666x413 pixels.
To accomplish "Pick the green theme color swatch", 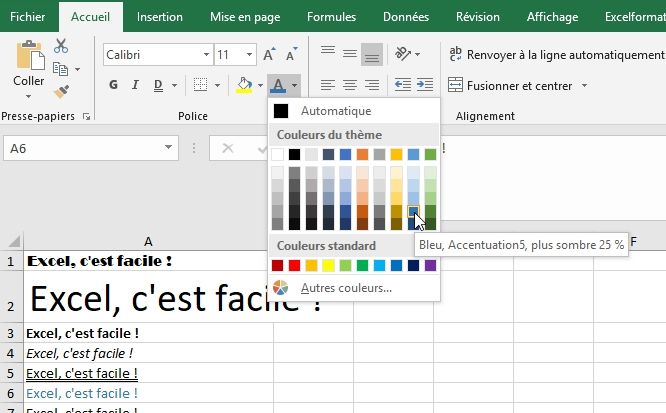I will click(x=430, y=154).
